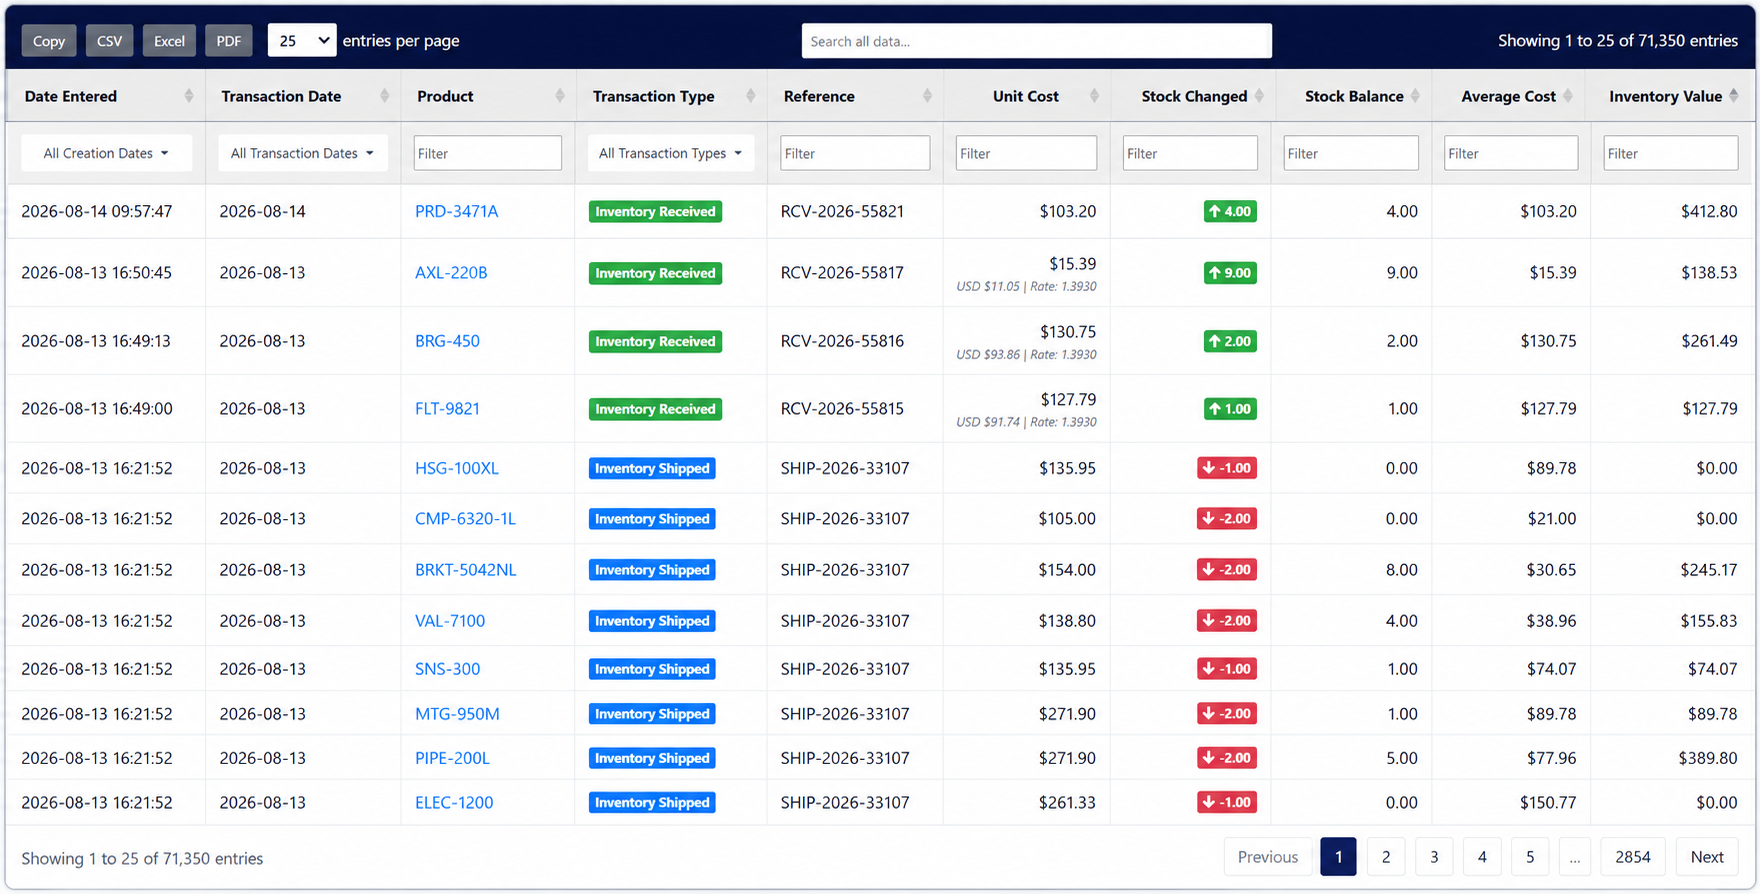This screenshot has width=1760, height=894.
Task: Click Inventory Shipped badge for ELEC-1200
Action: [652, 802]
